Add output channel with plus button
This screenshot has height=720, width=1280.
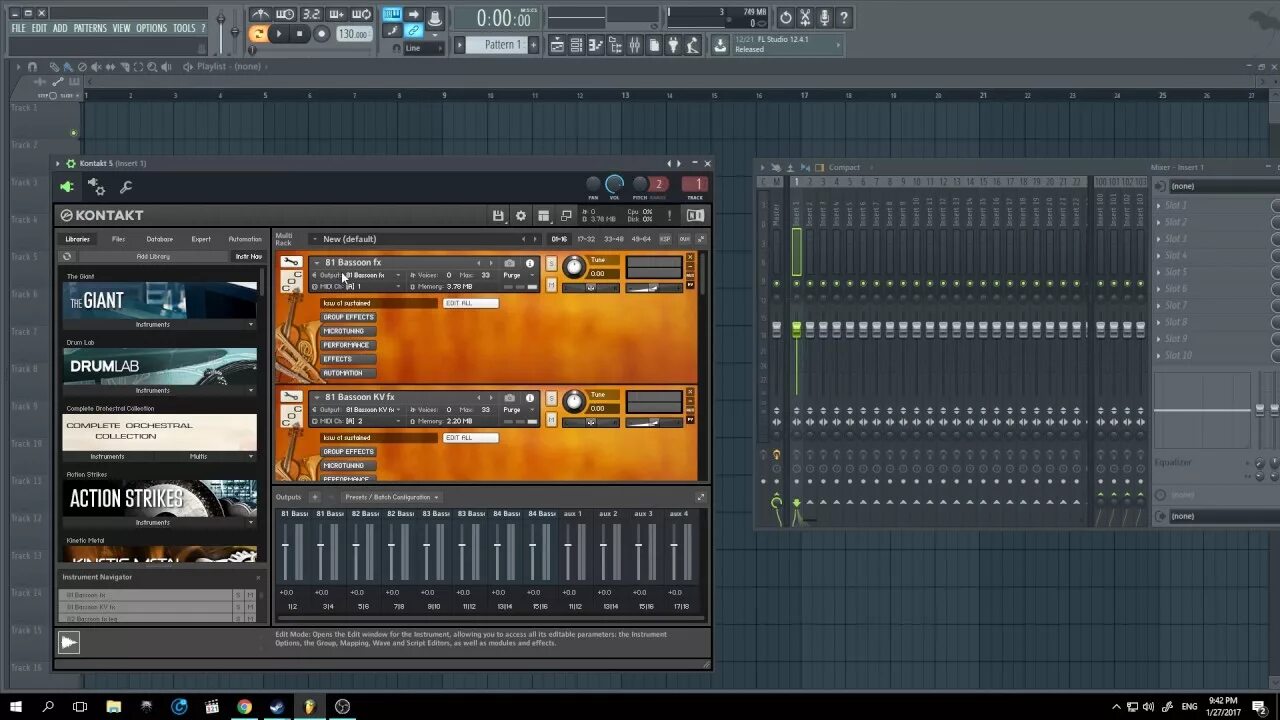pos(314,497)
